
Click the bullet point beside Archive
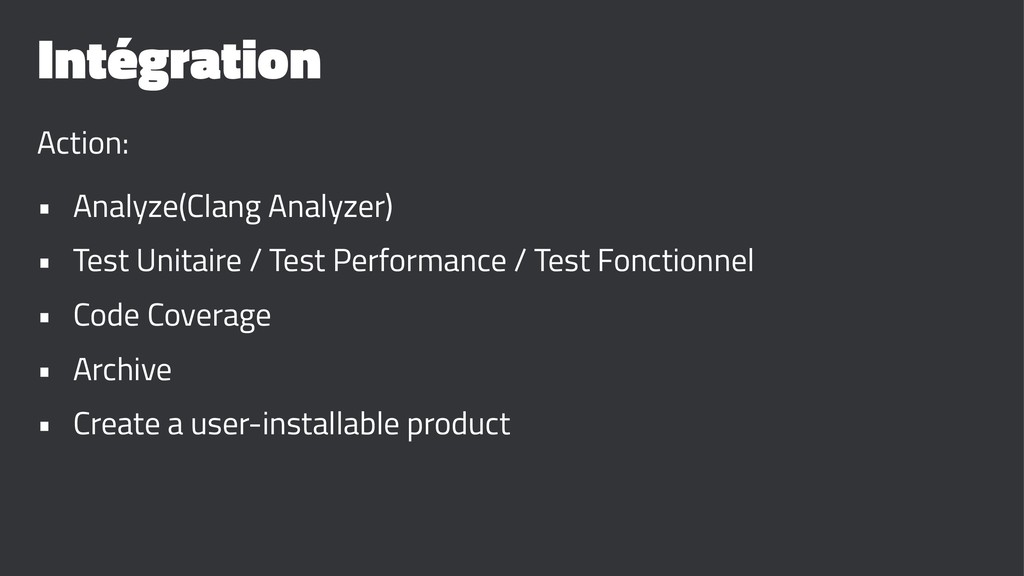tap(44, 373)
